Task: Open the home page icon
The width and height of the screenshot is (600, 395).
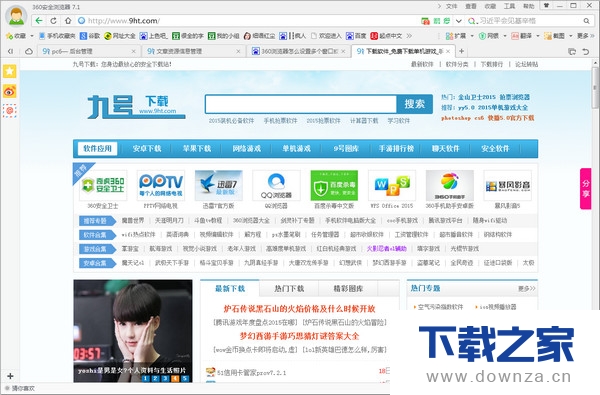Action: click(68, 21)
